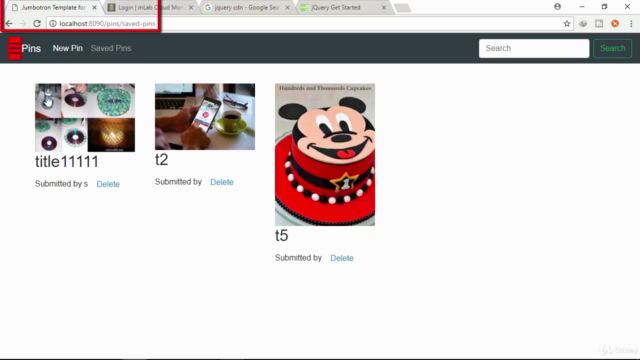Image resolution: width=640 pixels, height=360 pixels.
Task: Bookmark this page with the star icon
Action: pos(567,24)
